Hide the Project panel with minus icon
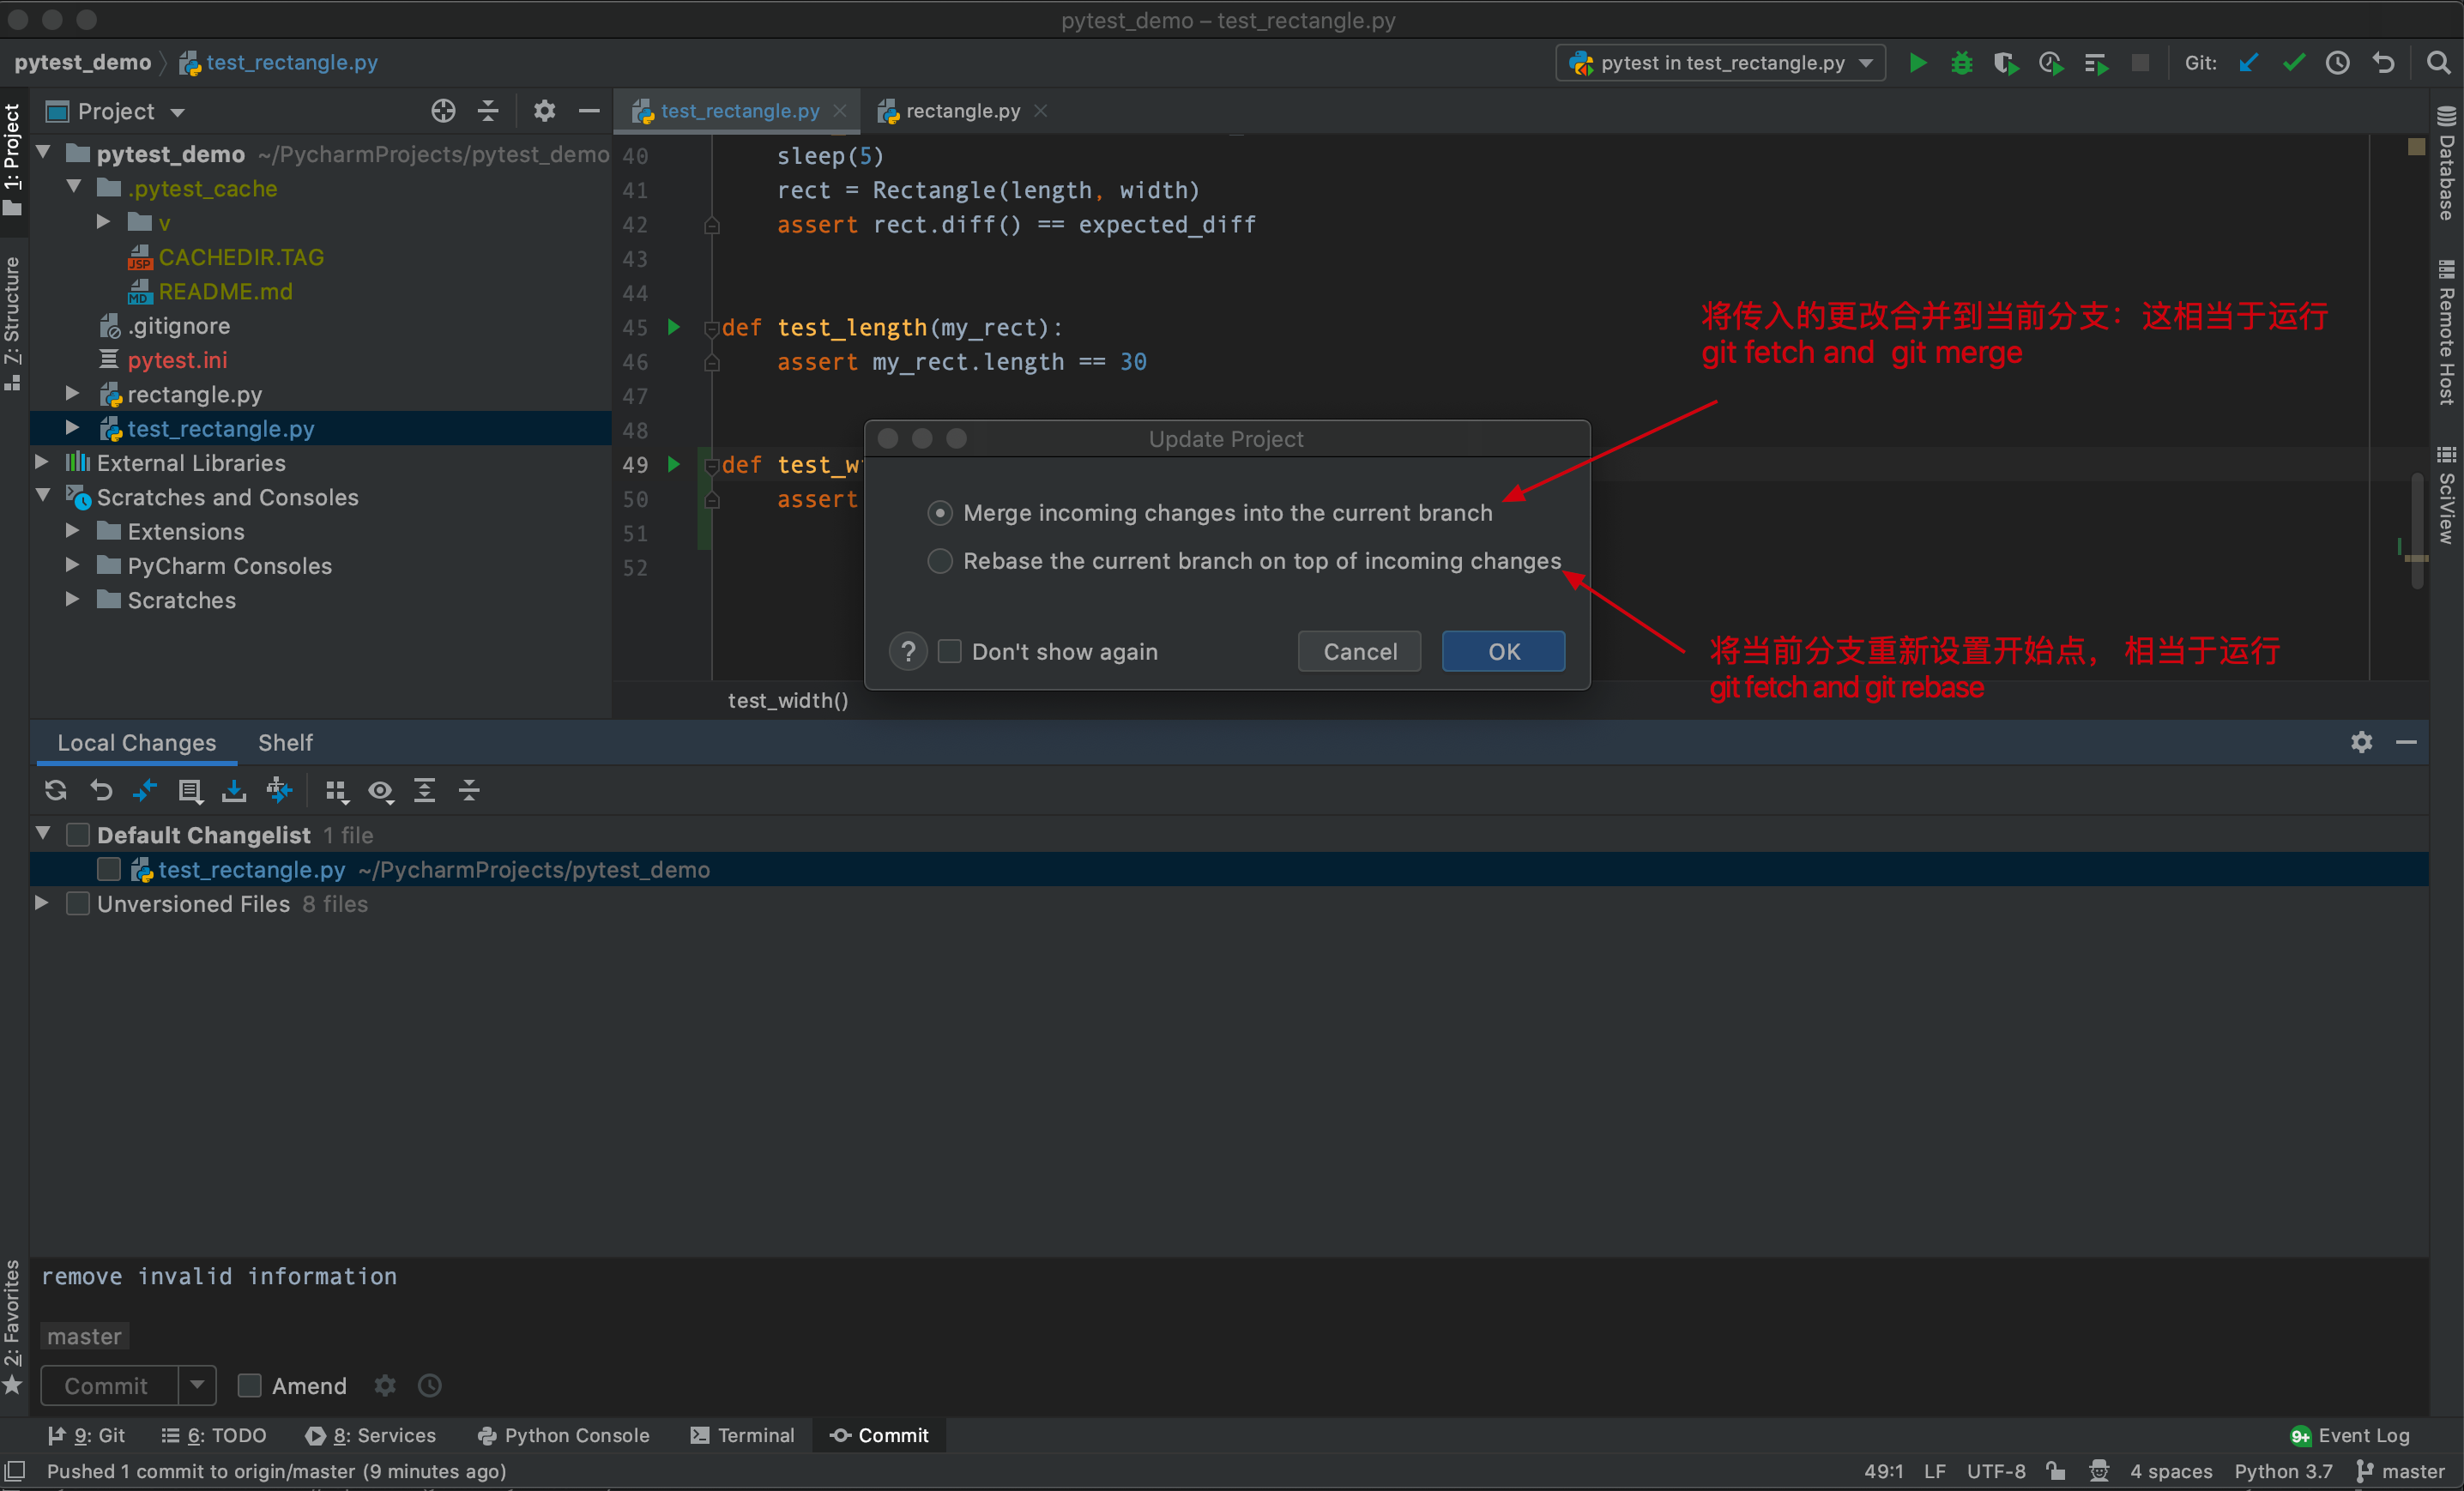 (x=589, y=111)
